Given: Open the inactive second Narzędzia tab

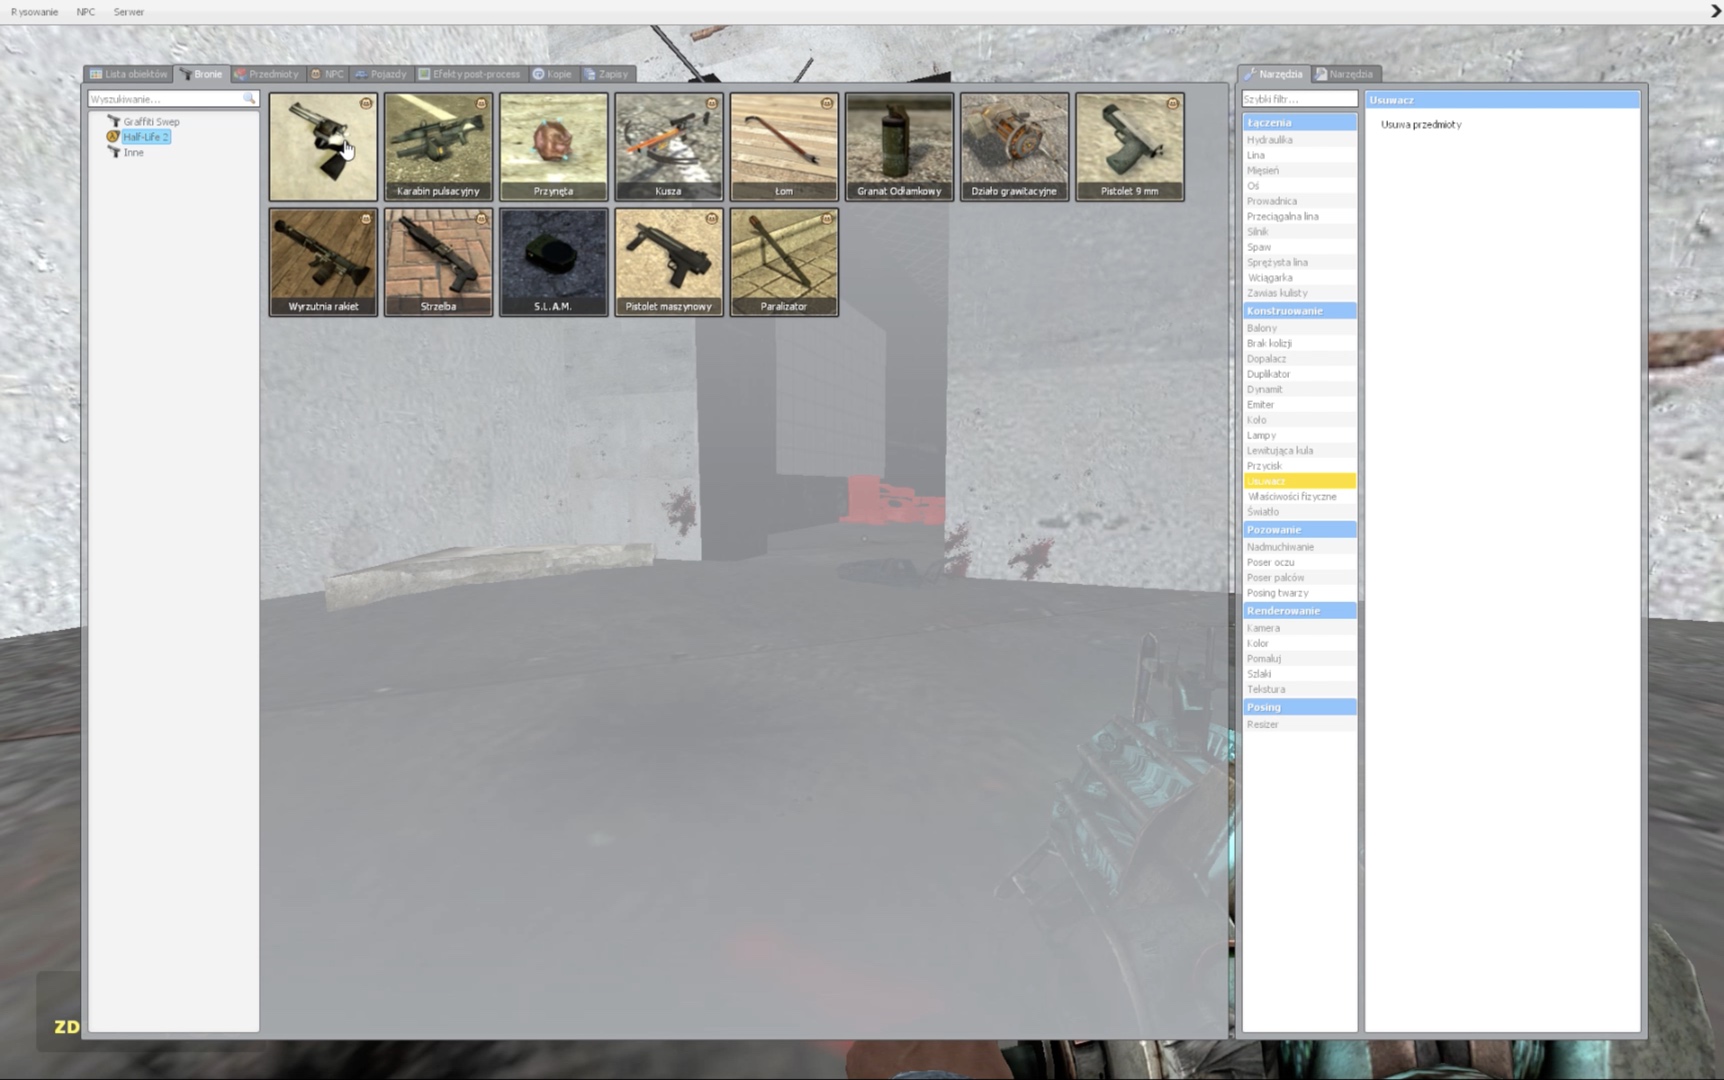Looking at the screenshot, I should tap(1344, 74).
